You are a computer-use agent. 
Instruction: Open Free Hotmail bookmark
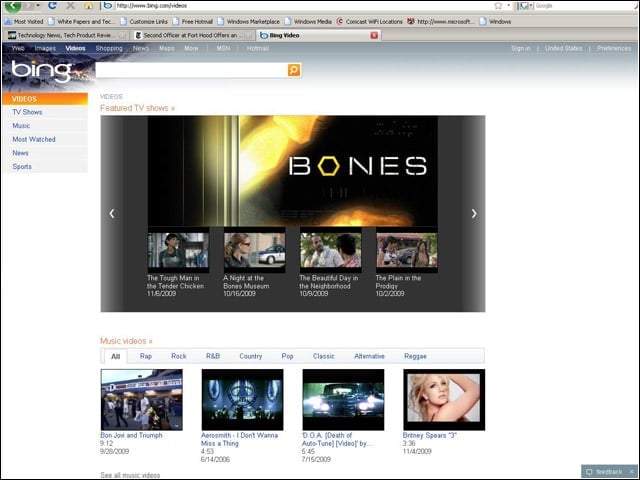point(193,22)
